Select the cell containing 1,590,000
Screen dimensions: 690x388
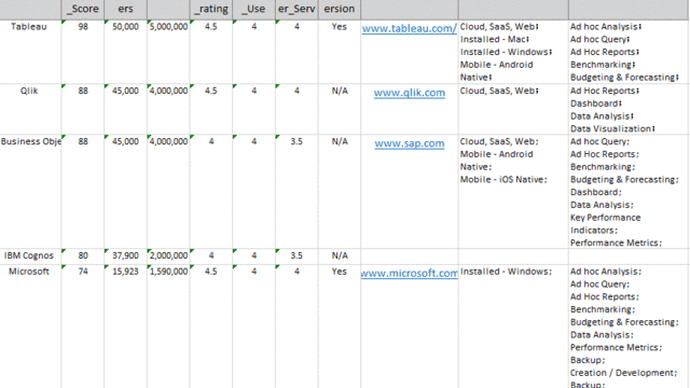pyautogui.click(x=169, y=326)
